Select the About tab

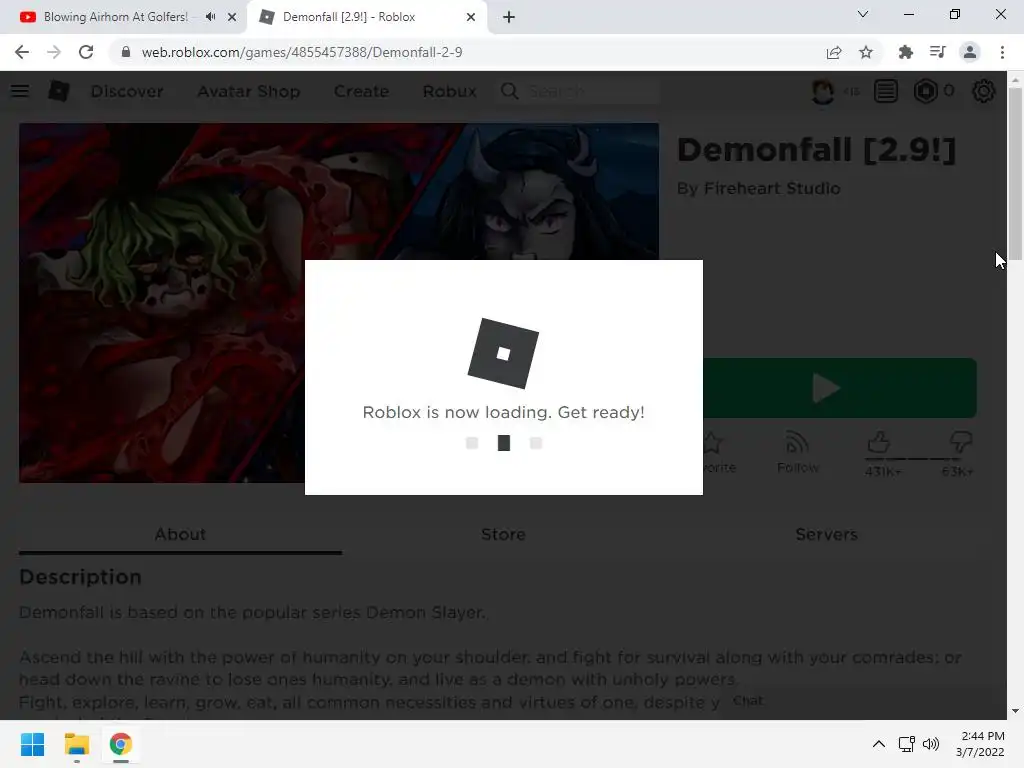point(180,535)
